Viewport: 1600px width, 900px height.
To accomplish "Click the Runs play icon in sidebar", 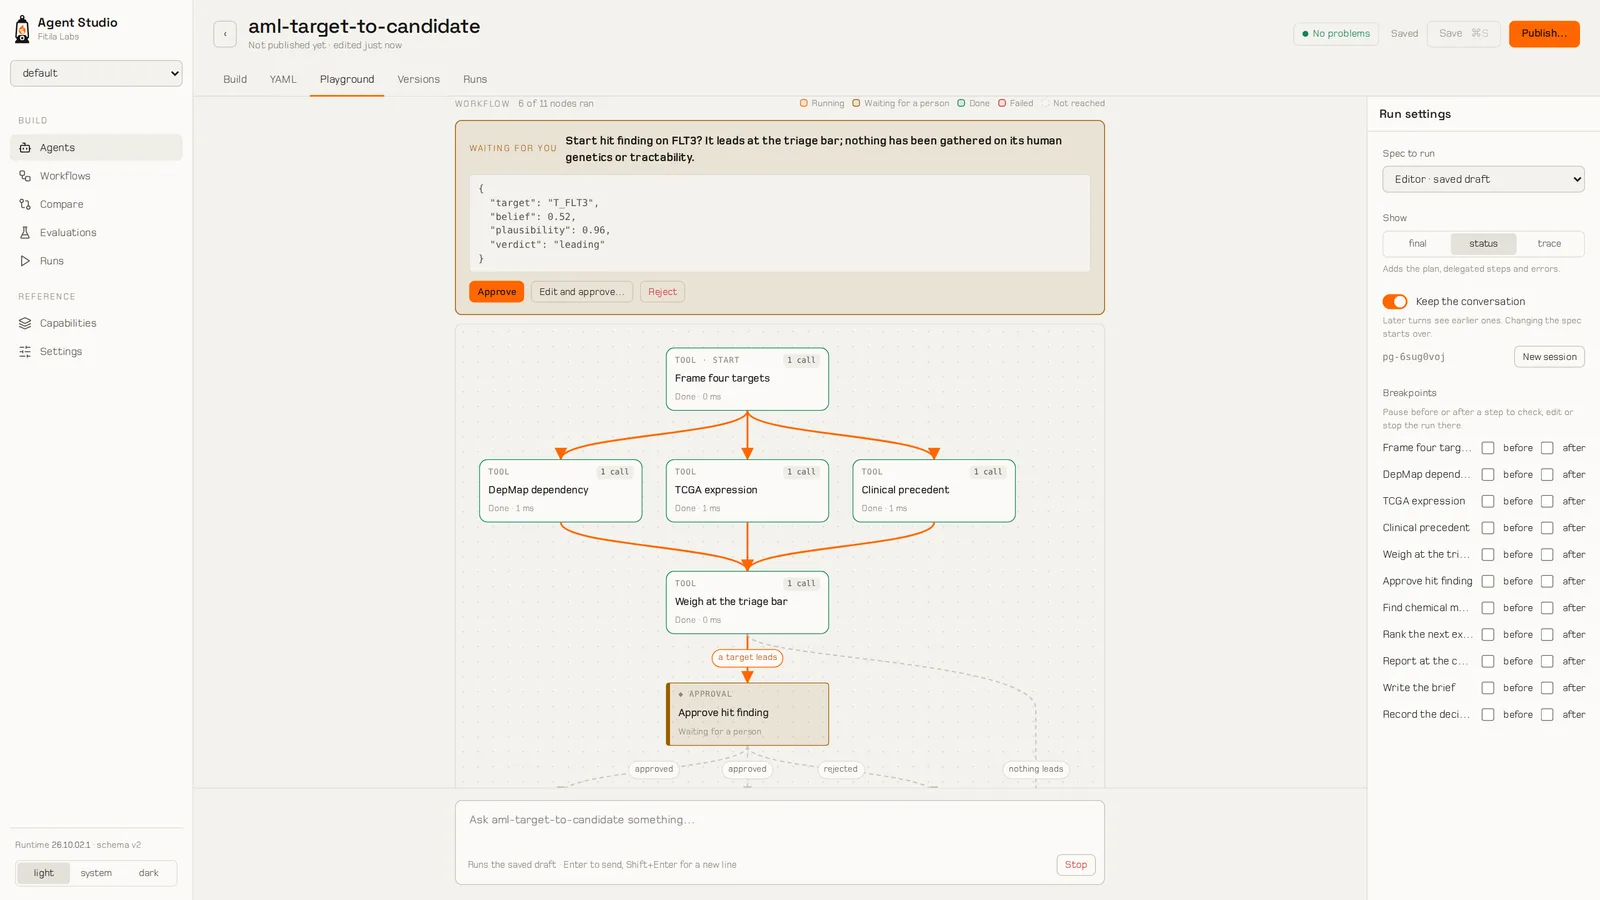I will (x=25, y=261).
